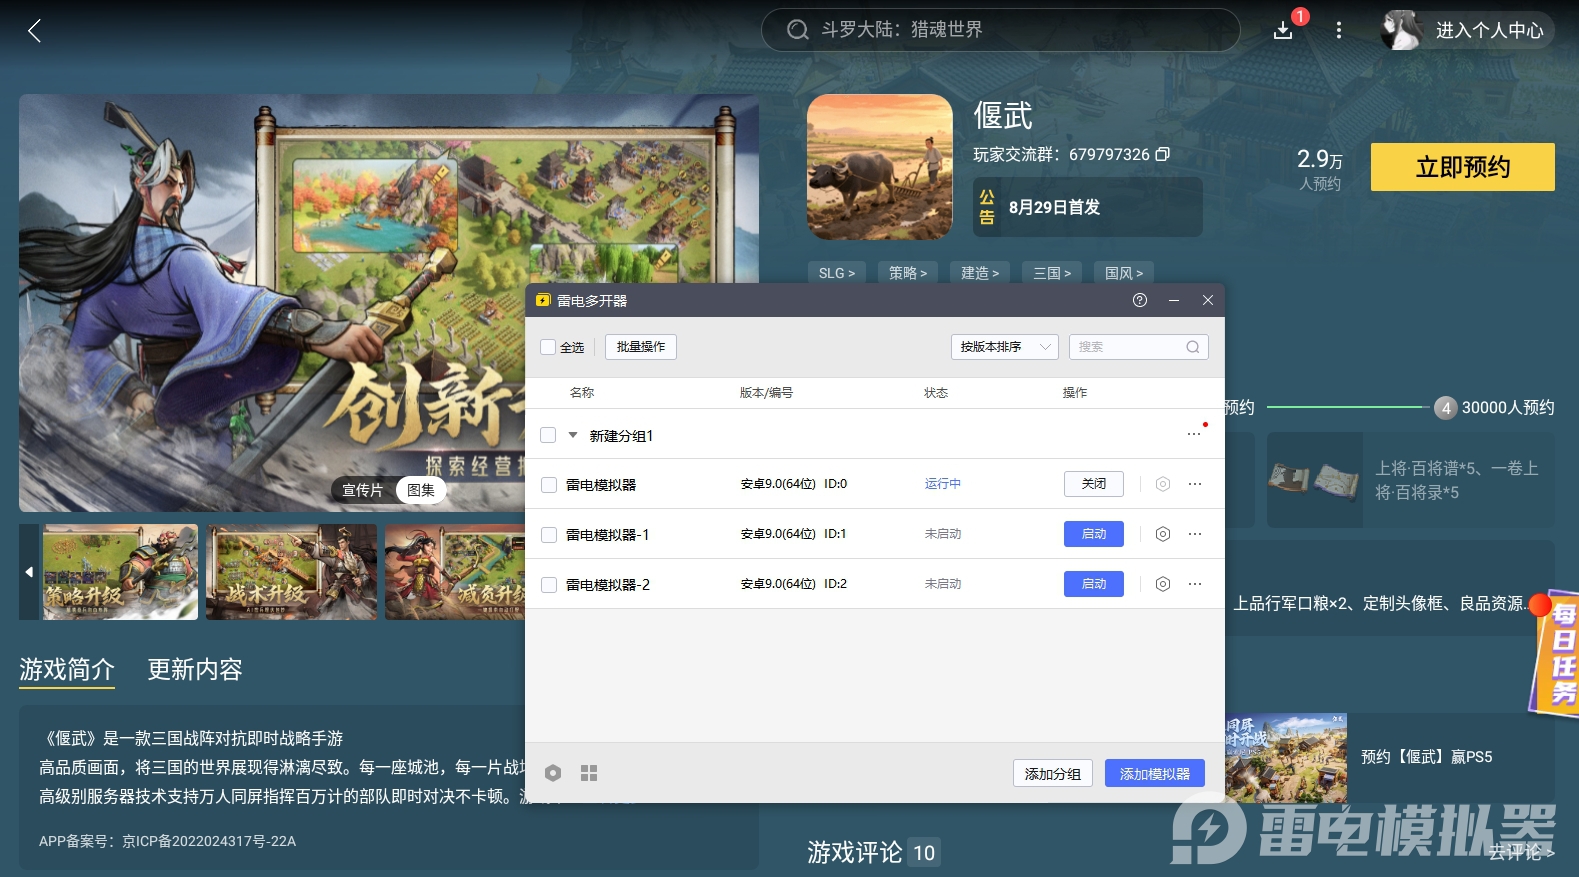Image resolution: width=1579 pixels, height=877 pixels.
Task: Check the 新建分组1 group checkbox
Action: [548, 435]
